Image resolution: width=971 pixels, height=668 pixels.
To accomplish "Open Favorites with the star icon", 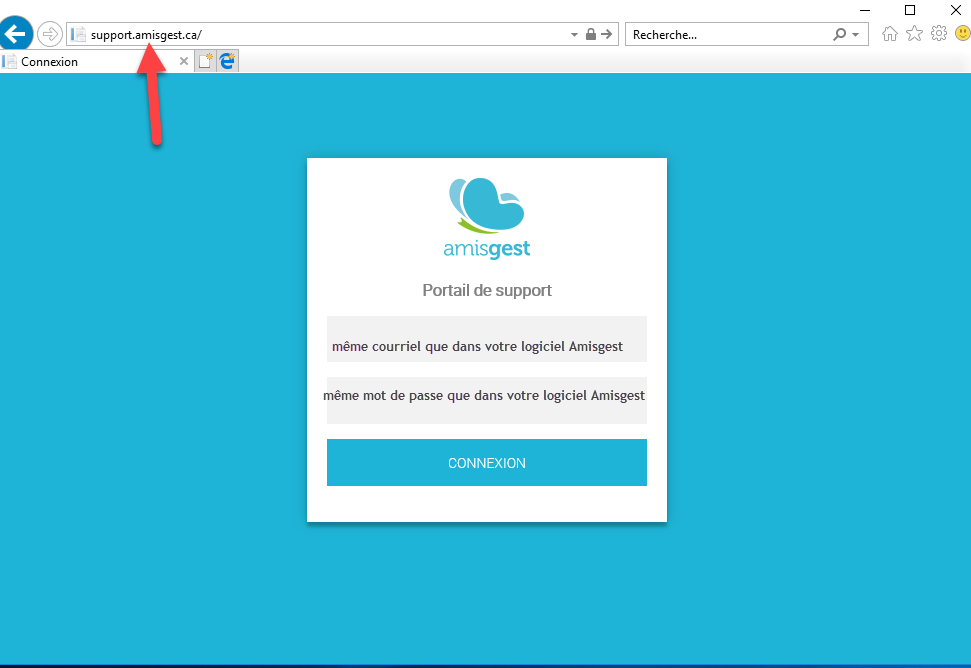I will coord(914,33).
